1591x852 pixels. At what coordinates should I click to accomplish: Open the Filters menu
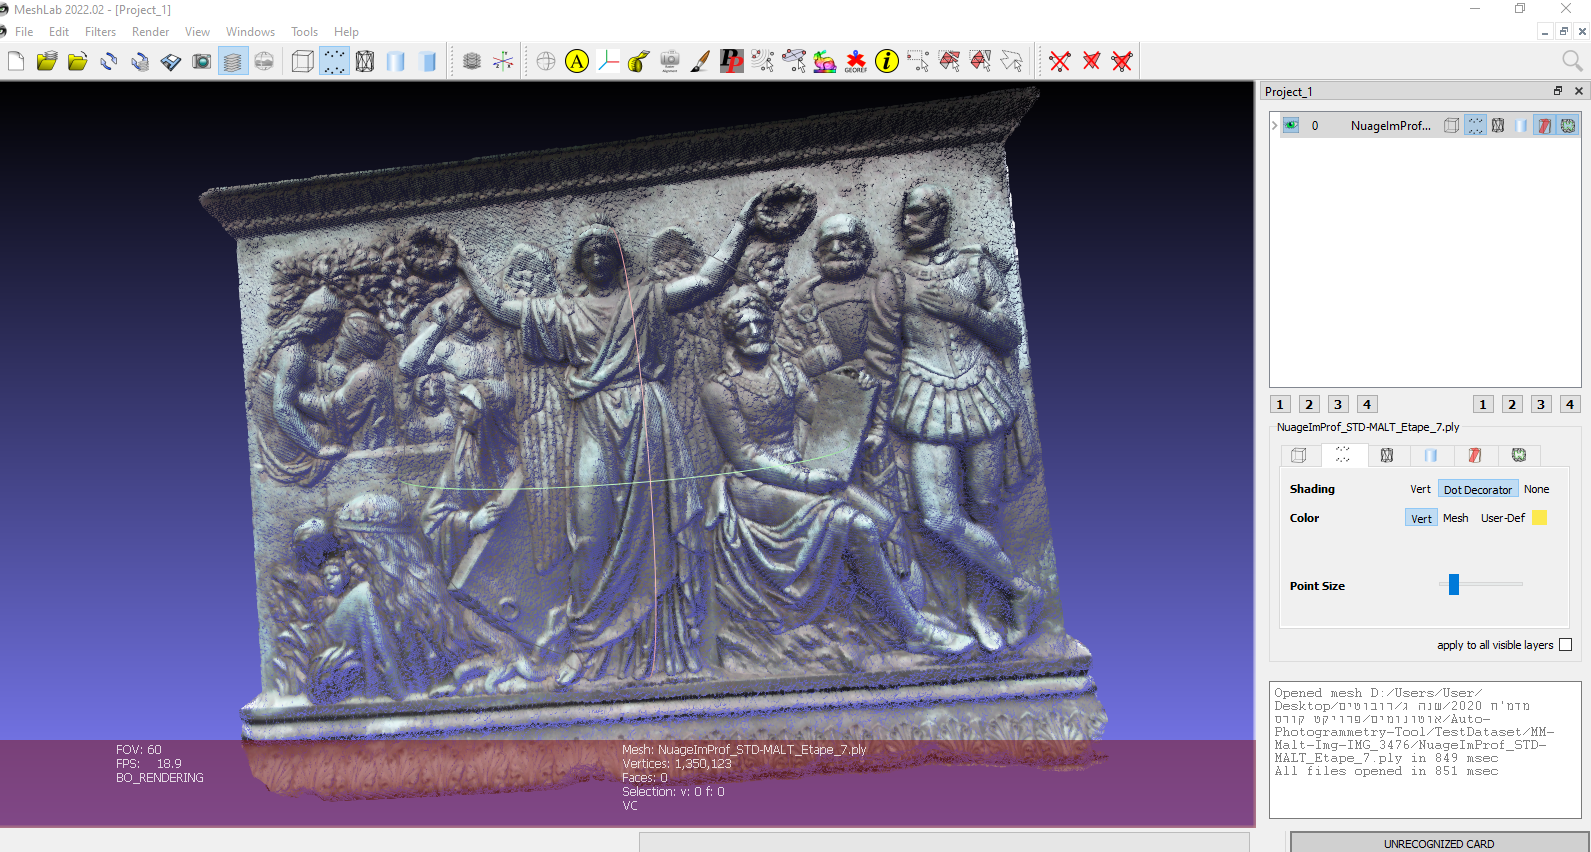pyautogui.click(x=100, y=32)
